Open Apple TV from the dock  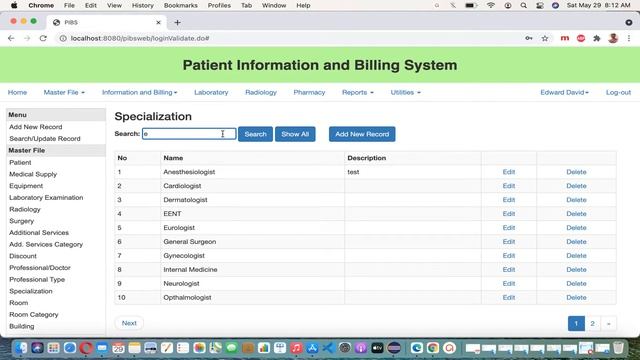point(377,348)
